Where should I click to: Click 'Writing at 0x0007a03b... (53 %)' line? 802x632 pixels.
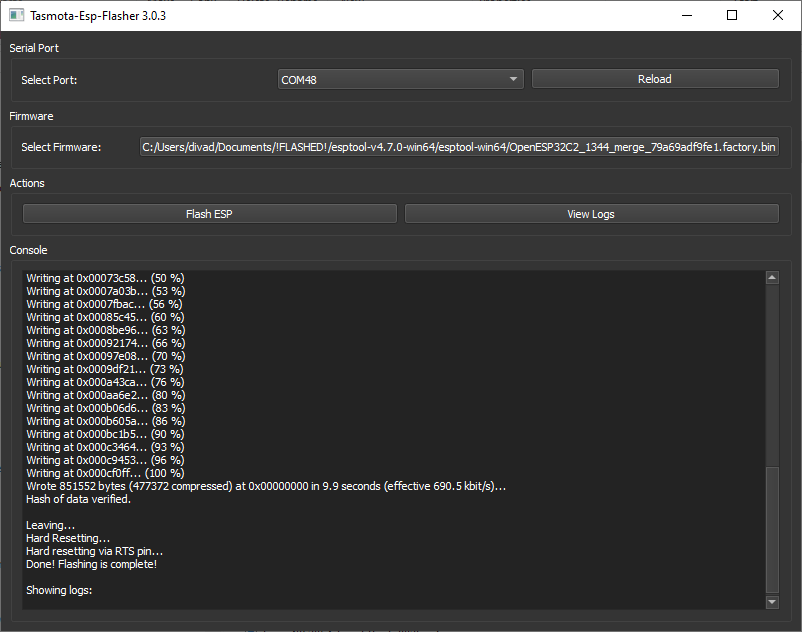[x=106, y=291]
